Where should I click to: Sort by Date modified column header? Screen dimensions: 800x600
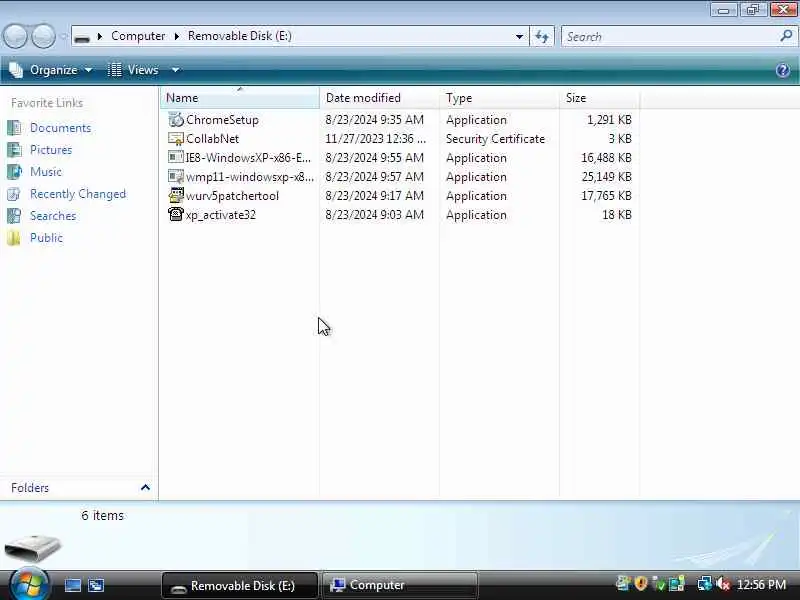380,97
